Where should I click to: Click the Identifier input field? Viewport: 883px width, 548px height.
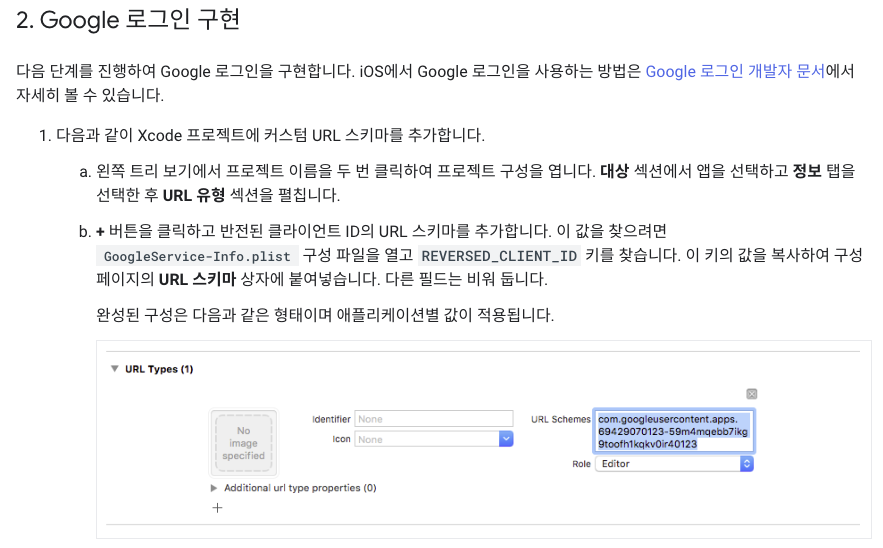(x=434, y=419)
